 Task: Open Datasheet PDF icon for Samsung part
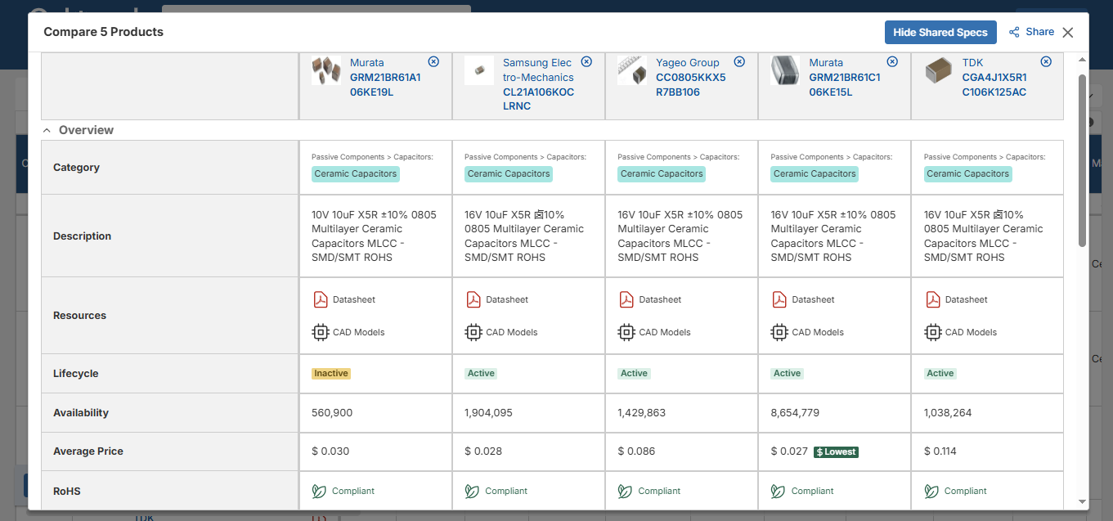(473, 300)
